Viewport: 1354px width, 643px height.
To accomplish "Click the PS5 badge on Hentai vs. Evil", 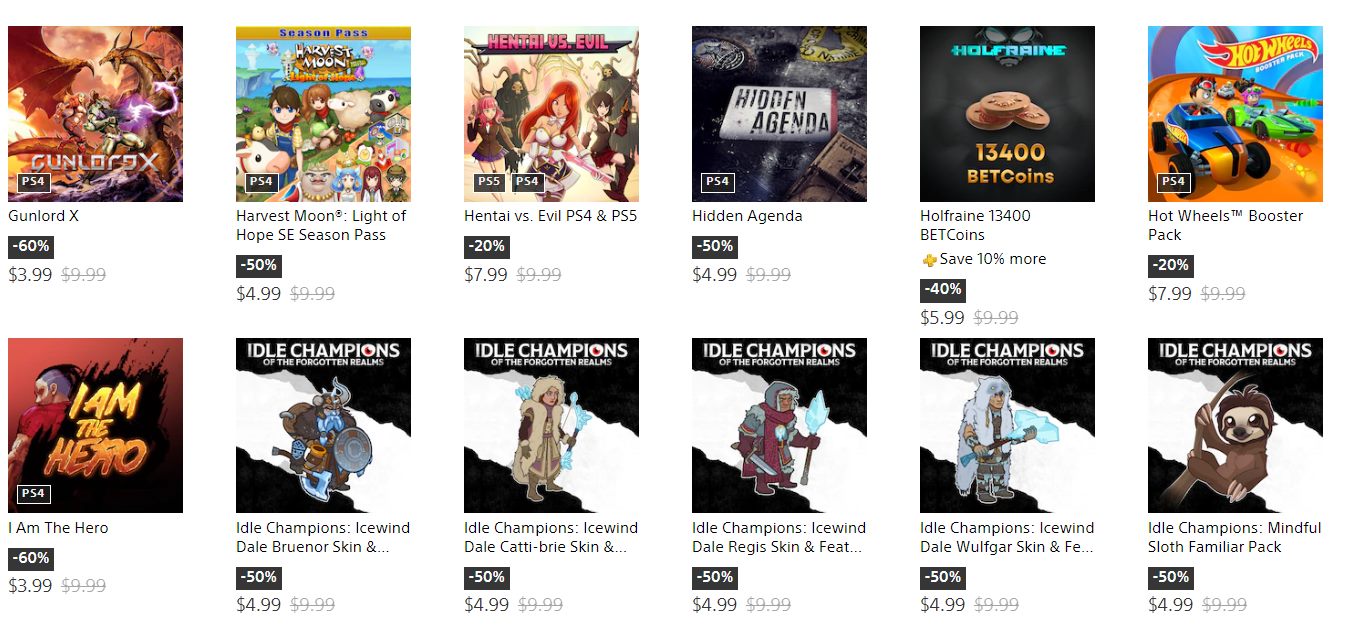I will click(489, 182).
